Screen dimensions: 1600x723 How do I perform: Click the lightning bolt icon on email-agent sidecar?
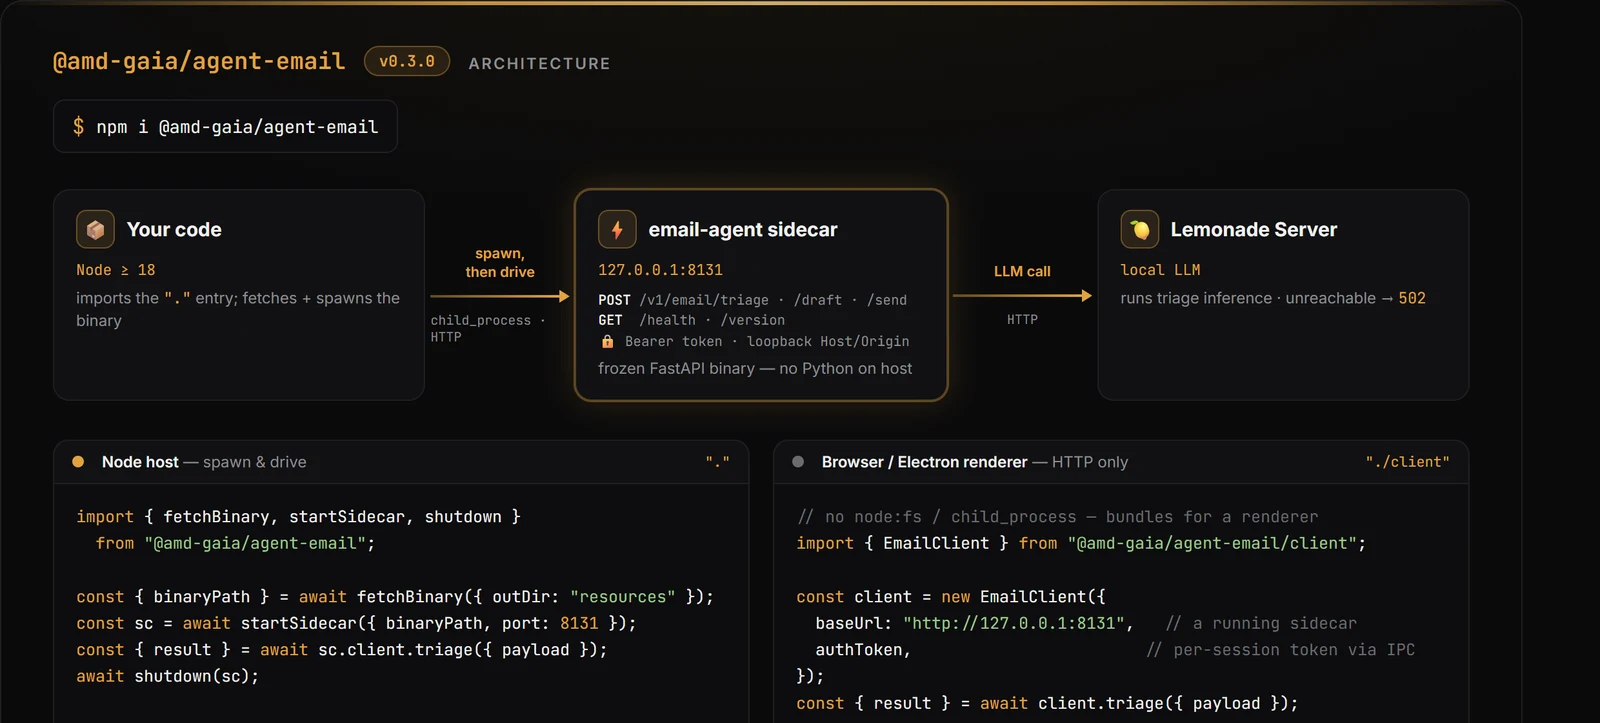[617, 230]
